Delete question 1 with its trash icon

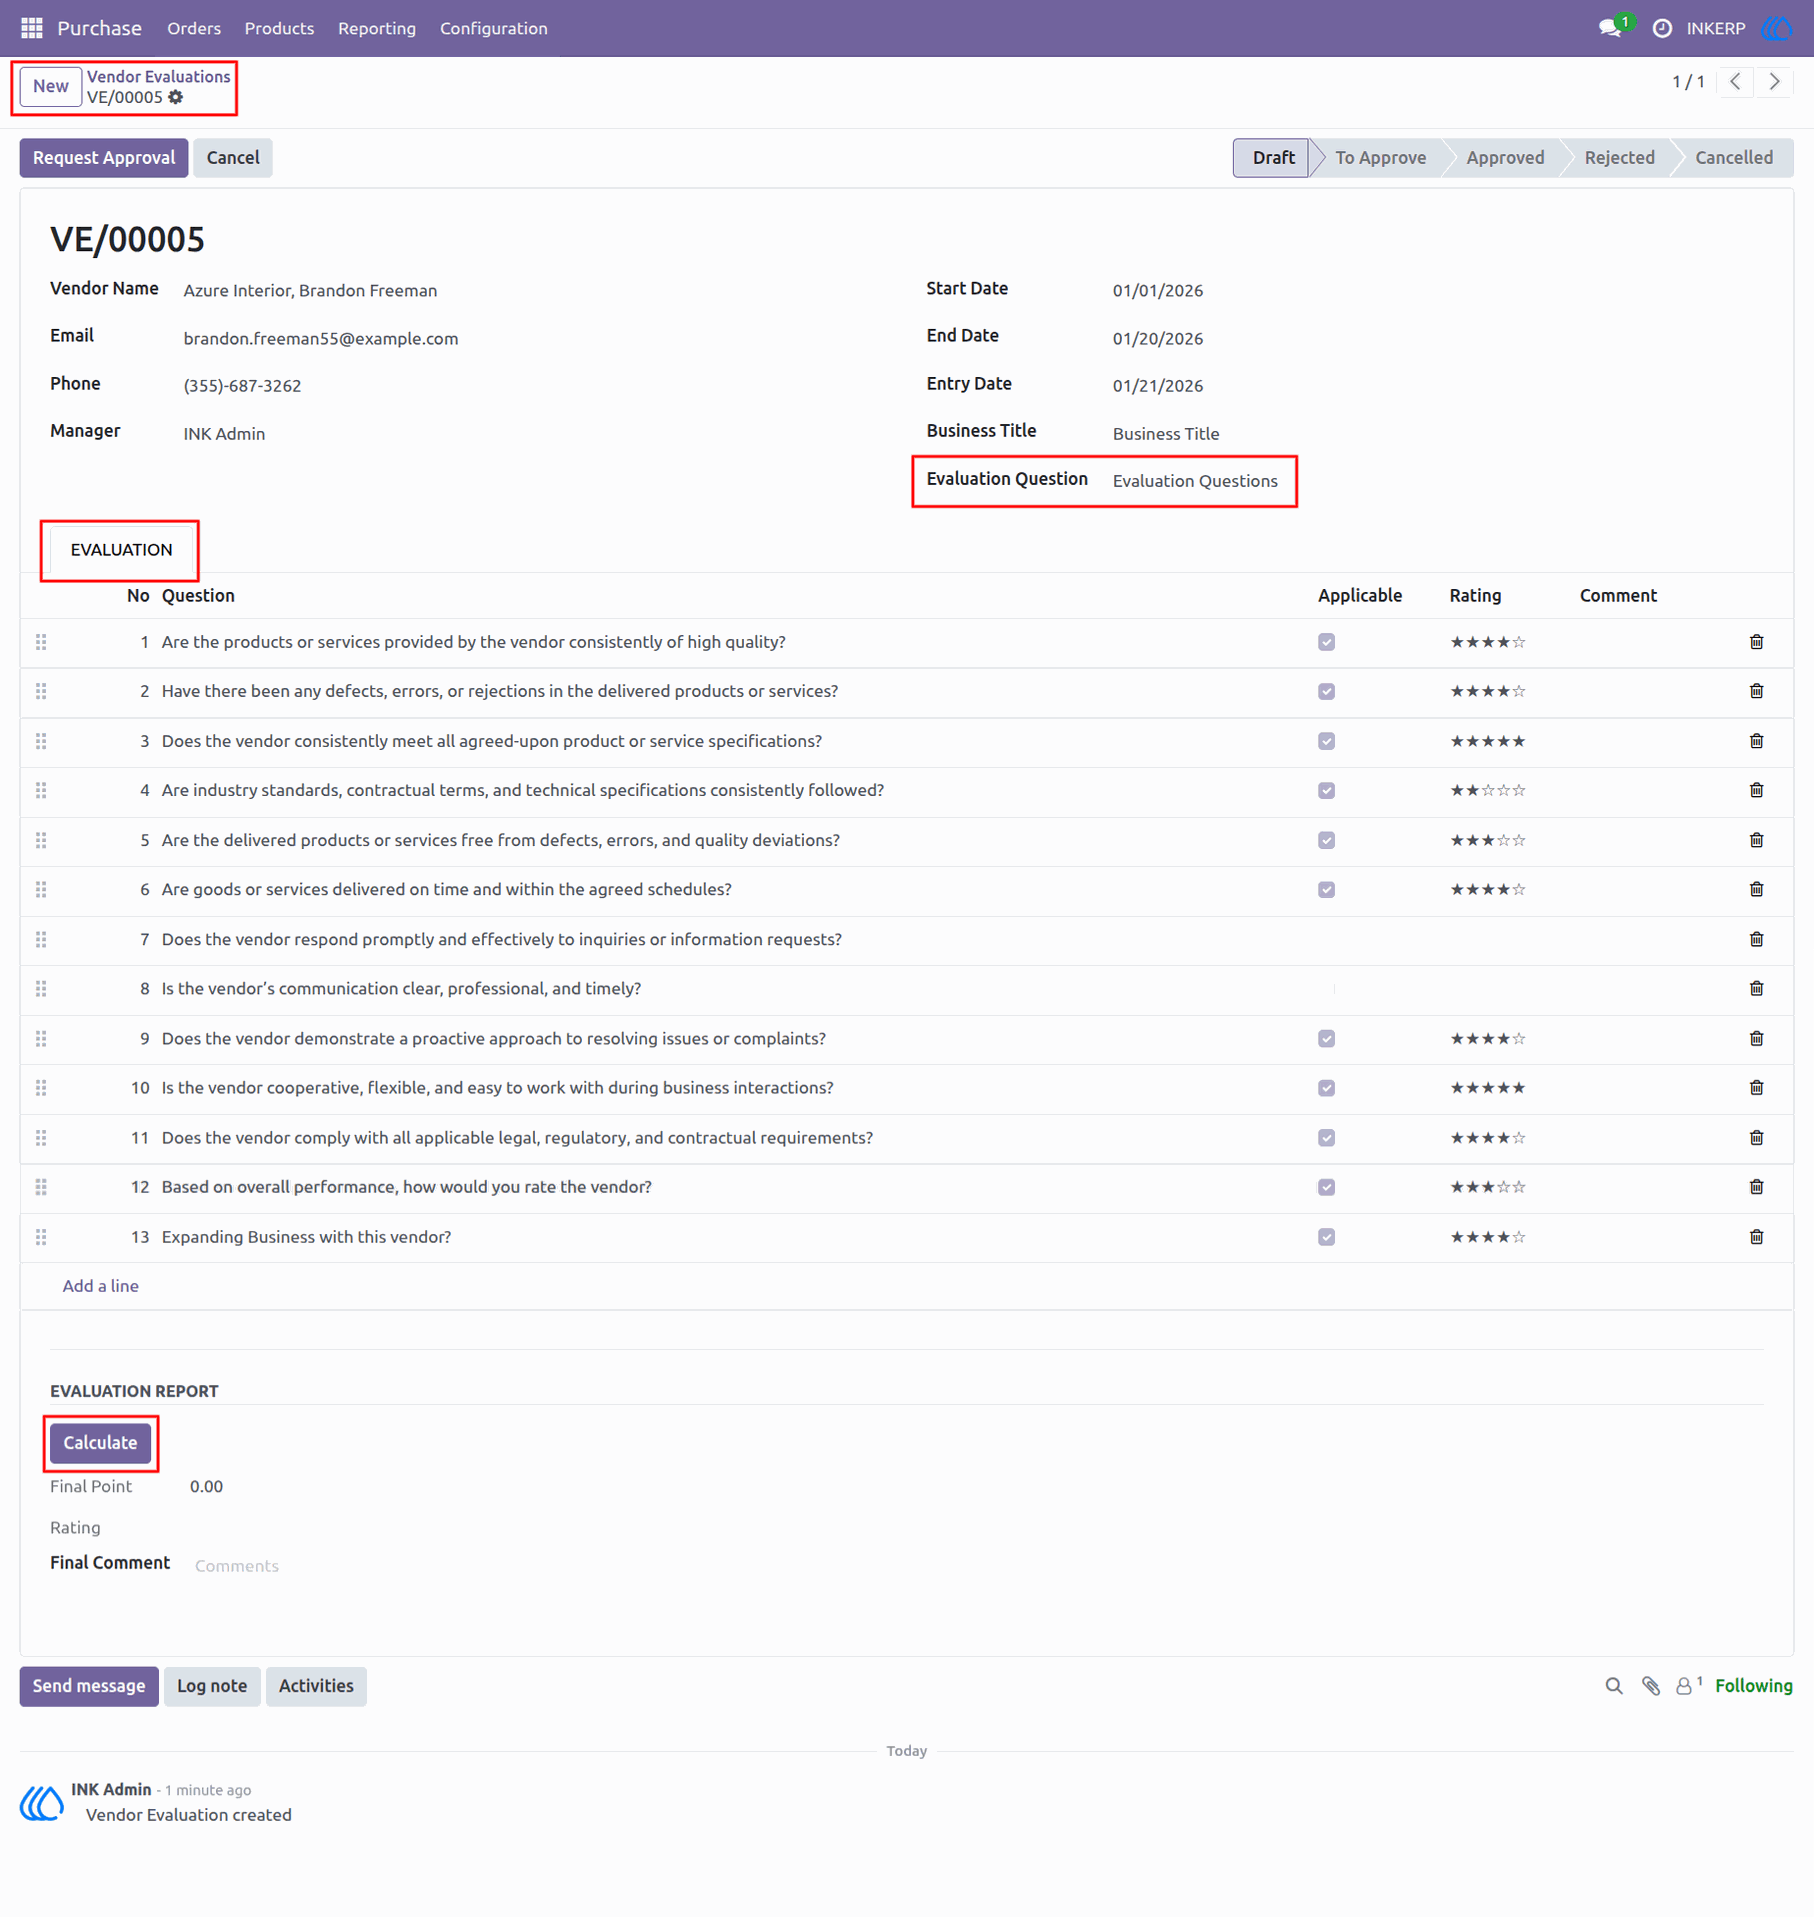1756,642
